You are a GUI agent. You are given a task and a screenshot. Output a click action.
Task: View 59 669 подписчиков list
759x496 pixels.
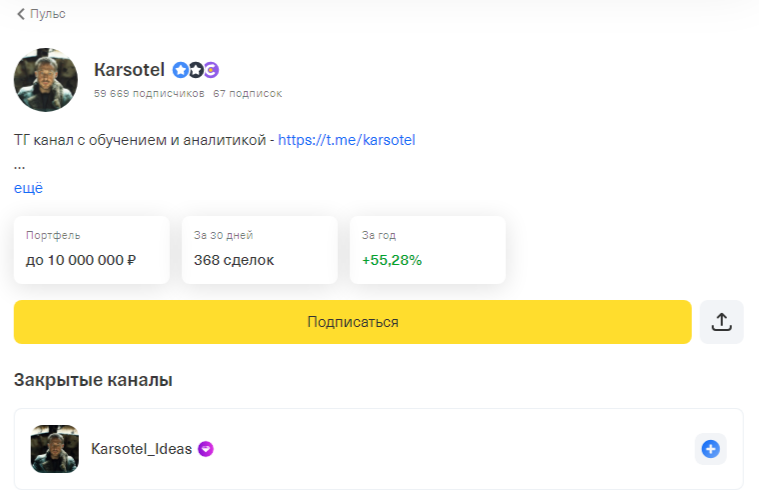click(x=149, y=93)
